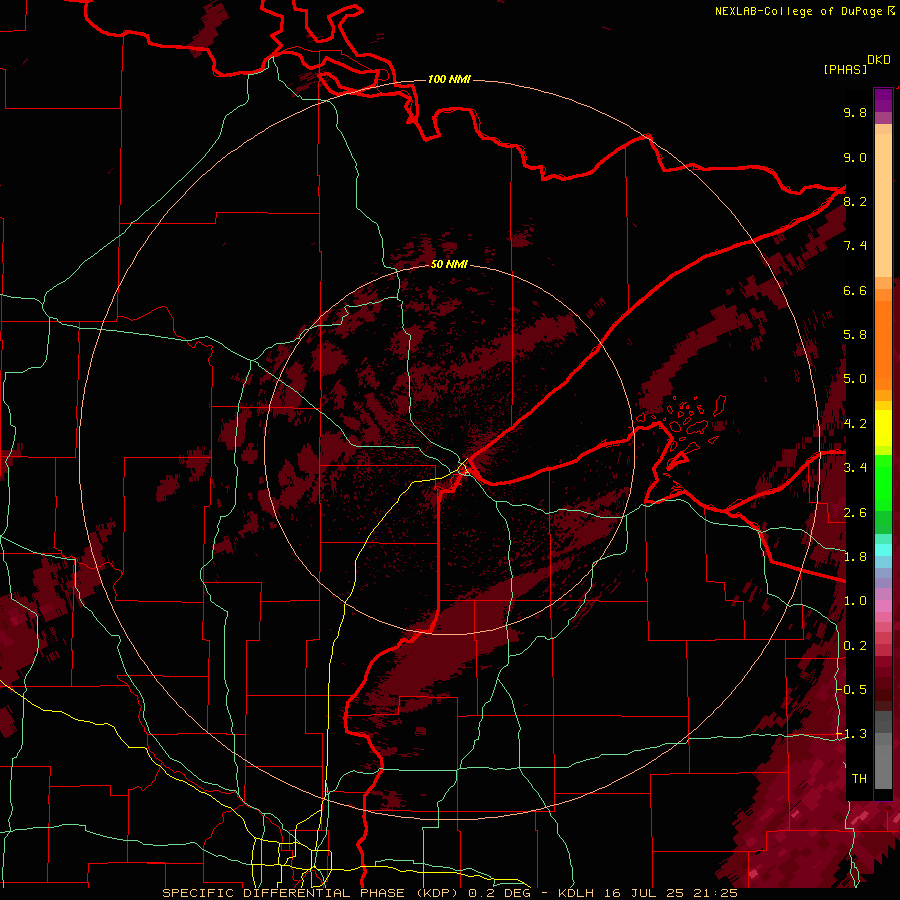Click the 1.0 value on the legend

tap(855, 601)
